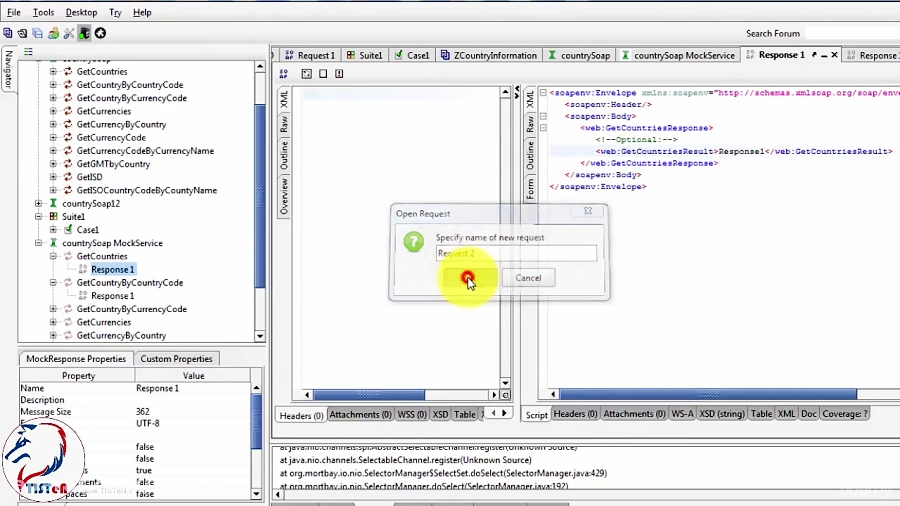Screen dimensions: 900x506
Task: Click the horizontal scrollbar of the response XML pane
Action: [x=708, y=394]
